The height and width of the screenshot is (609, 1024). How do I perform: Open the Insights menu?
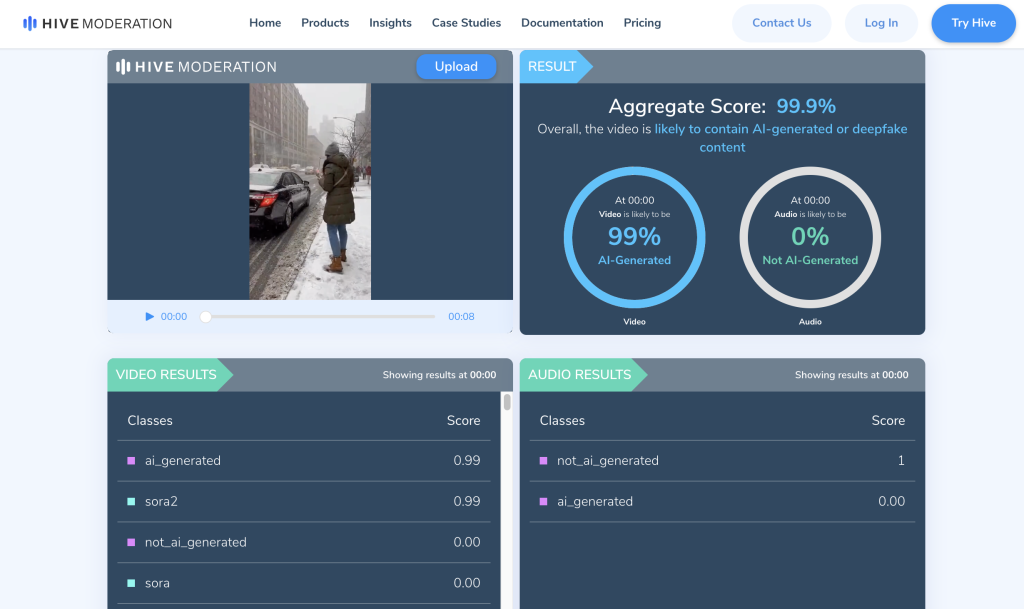point(390,23)
